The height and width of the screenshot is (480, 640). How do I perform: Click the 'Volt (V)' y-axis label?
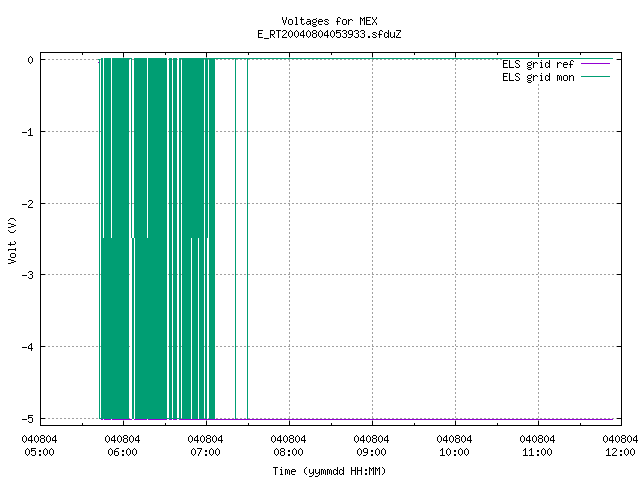[x=12, y=240]
